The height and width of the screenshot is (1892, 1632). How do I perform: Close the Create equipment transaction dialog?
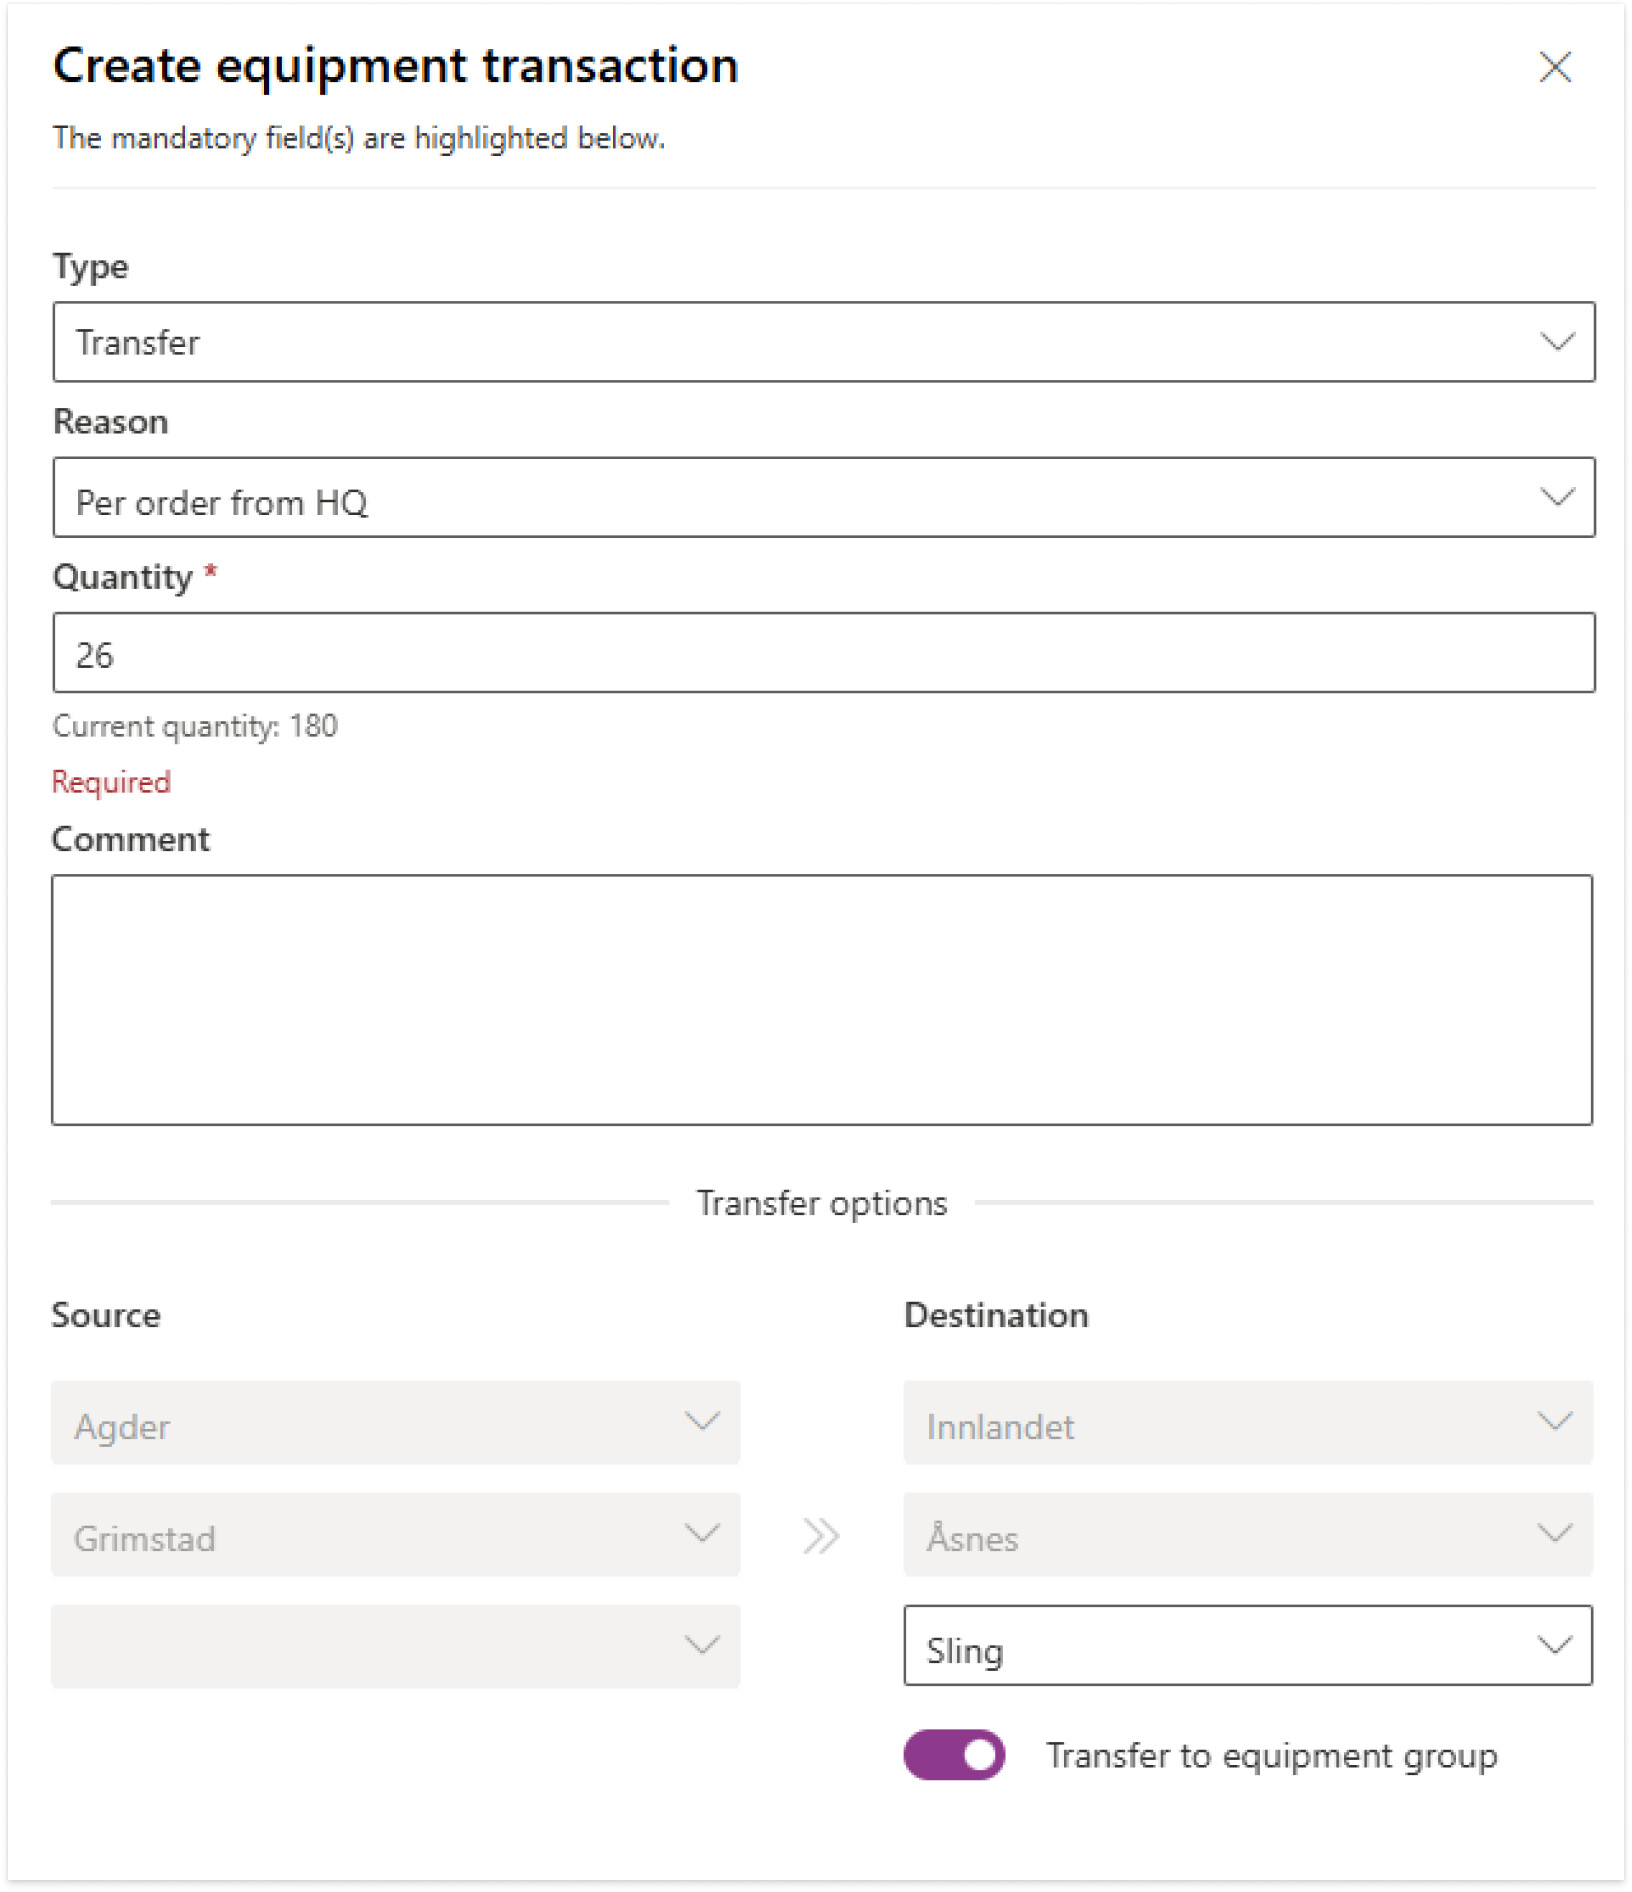point(1555,68)
